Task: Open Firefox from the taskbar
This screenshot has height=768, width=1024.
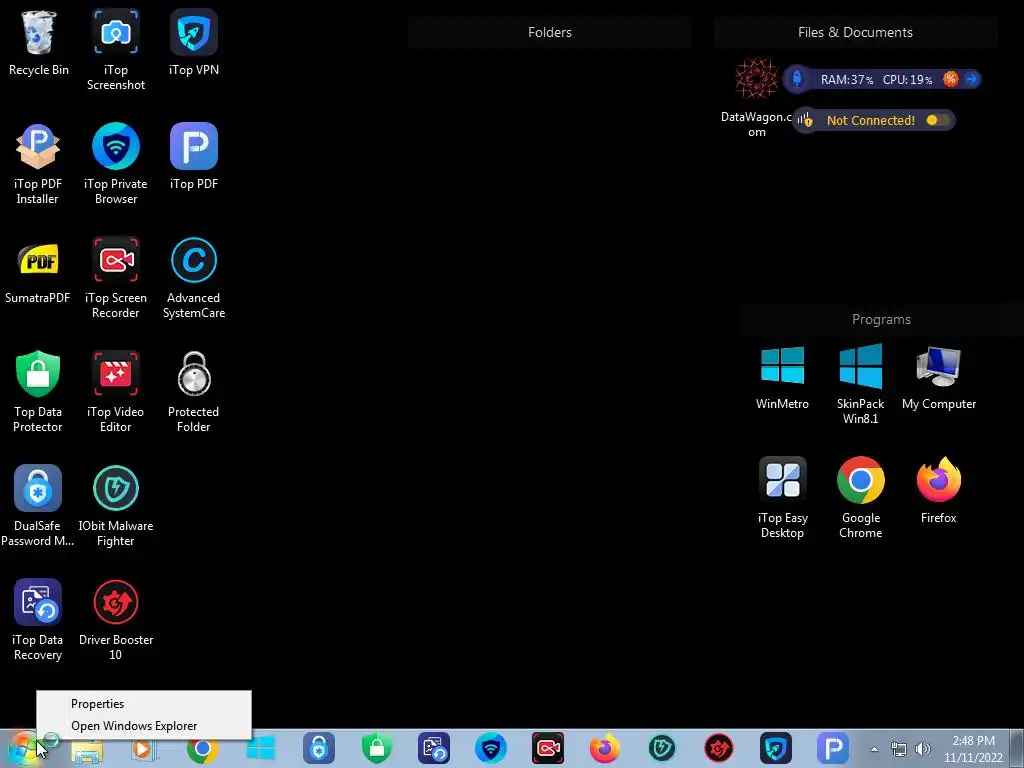Action: (x=605, y=748)
